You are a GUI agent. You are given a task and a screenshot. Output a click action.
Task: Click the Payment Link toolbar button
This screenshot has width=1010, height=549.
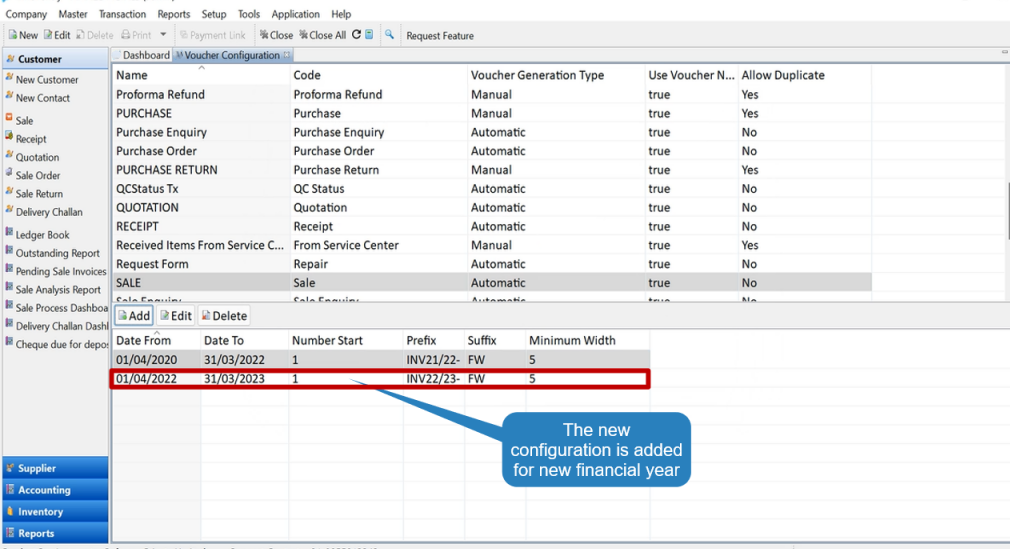pos(213,35)
